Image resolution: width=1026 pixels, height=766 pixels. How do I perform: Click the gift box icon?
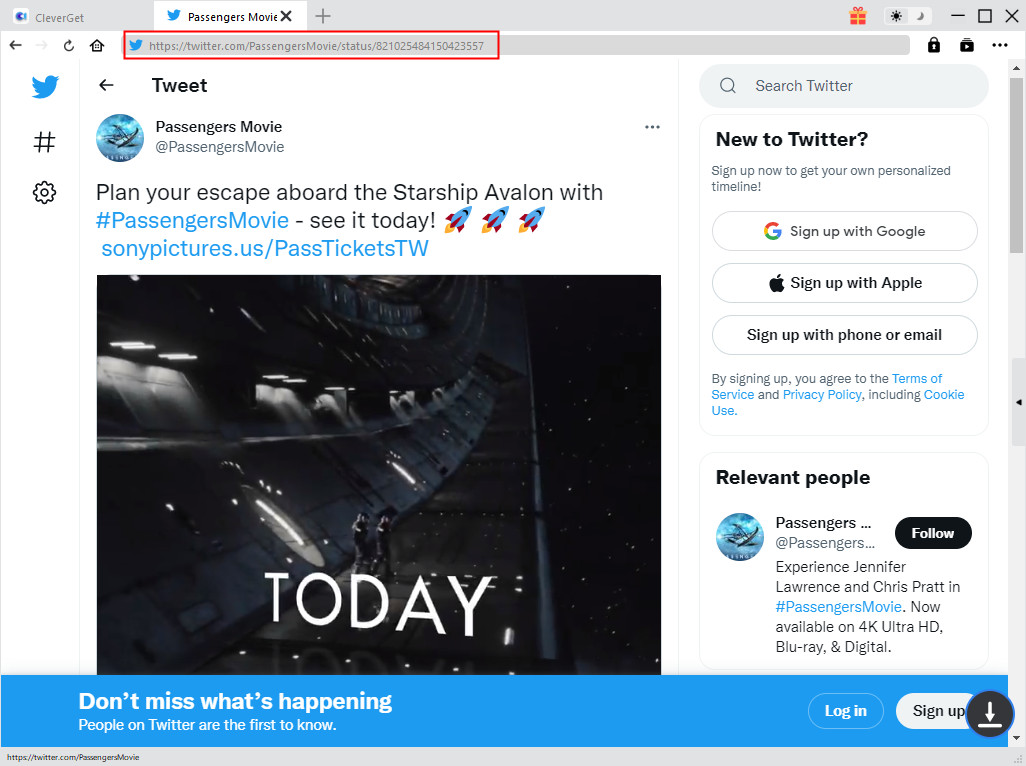[858, 16]
